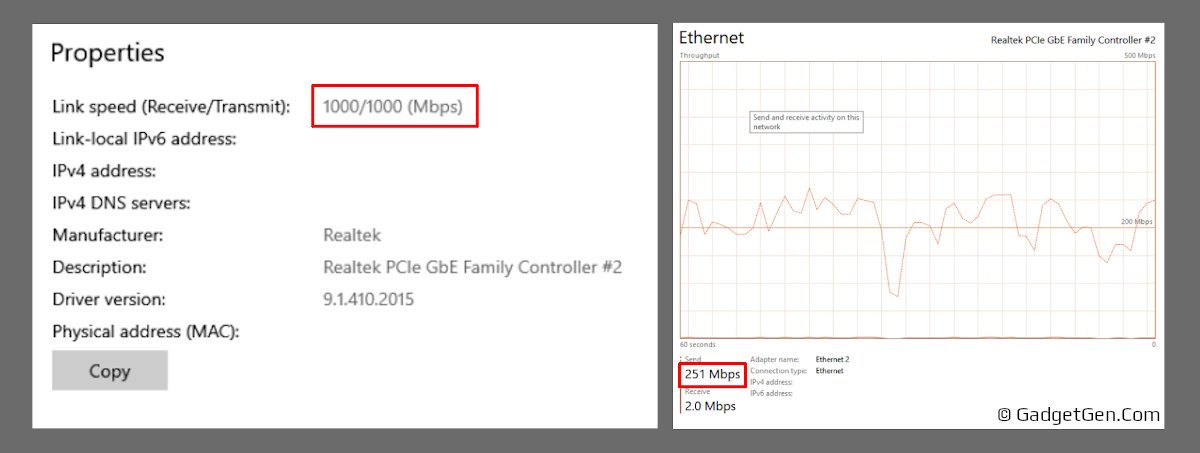This screenshot has width=1200, height=453.
Task: Click the Link-local IPv6 address label
Action: 144,139
